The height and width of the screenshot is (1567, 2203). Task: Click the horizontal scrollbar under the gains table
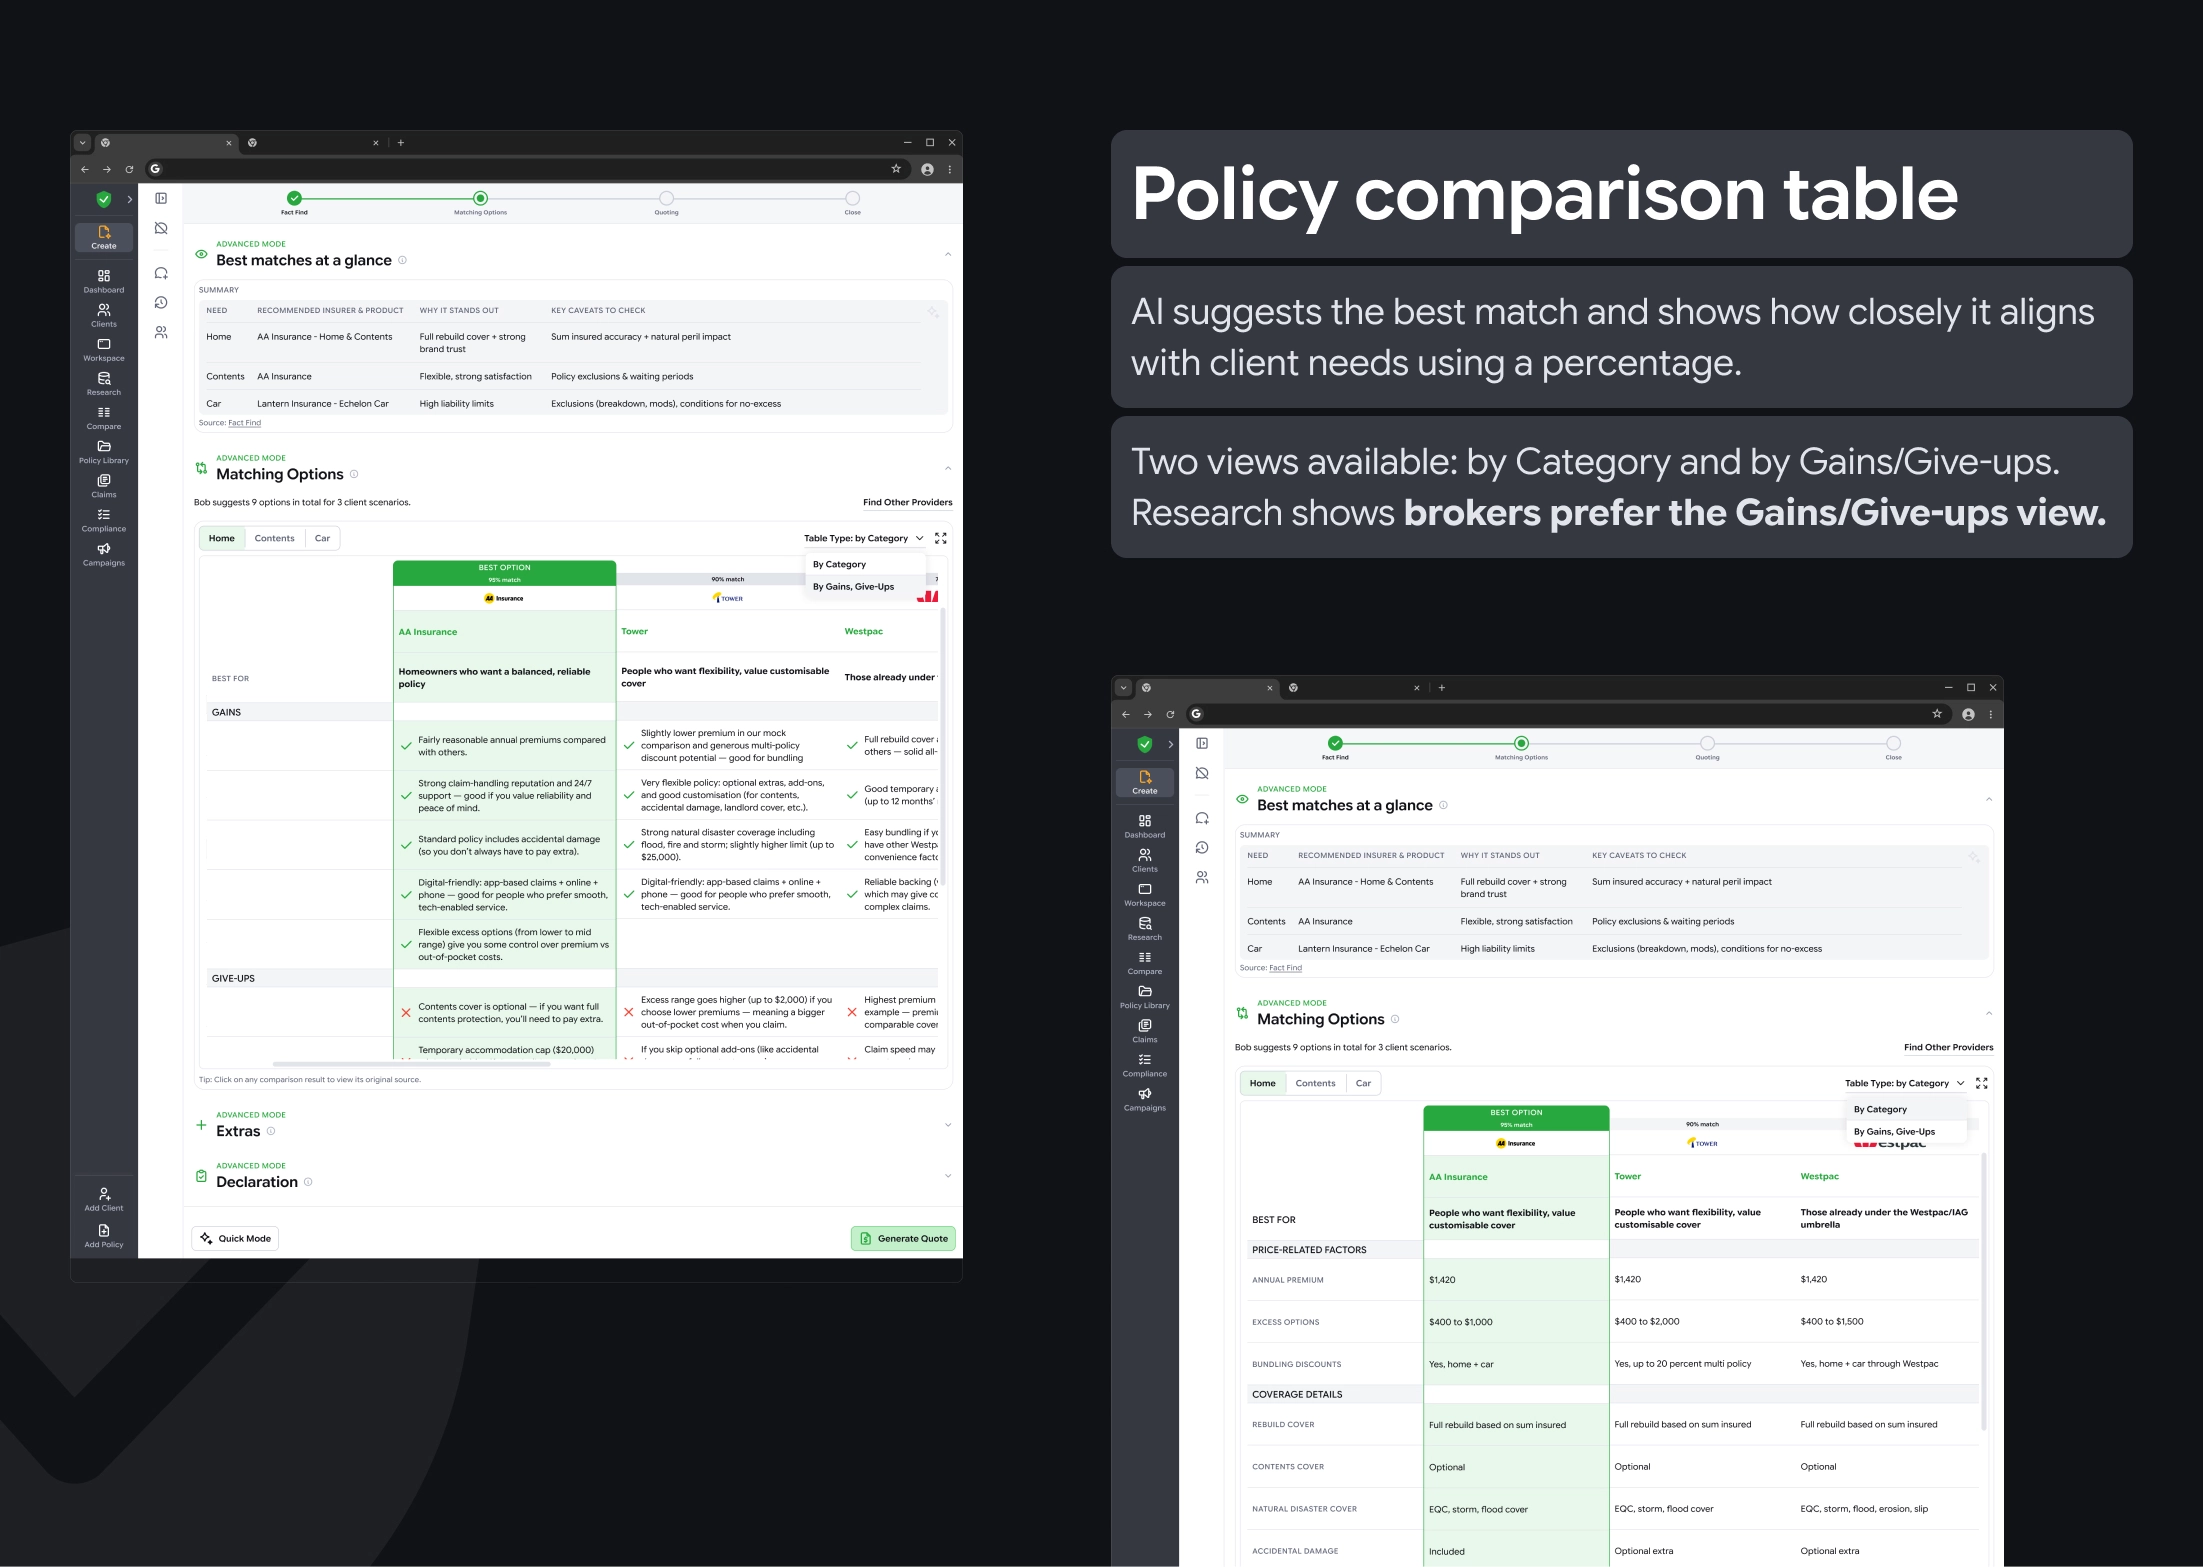(411, 1064)
